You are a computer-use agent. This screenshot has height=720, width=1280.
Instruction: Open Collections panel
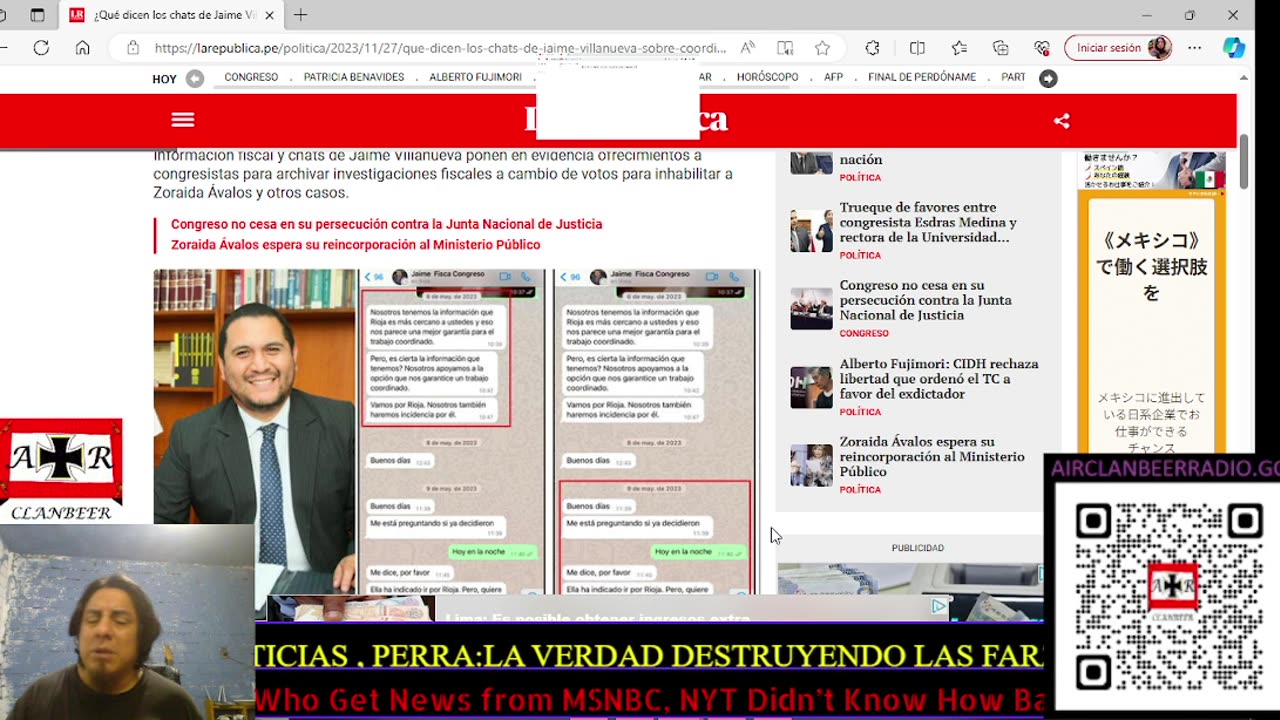[x=1001, y=48]
